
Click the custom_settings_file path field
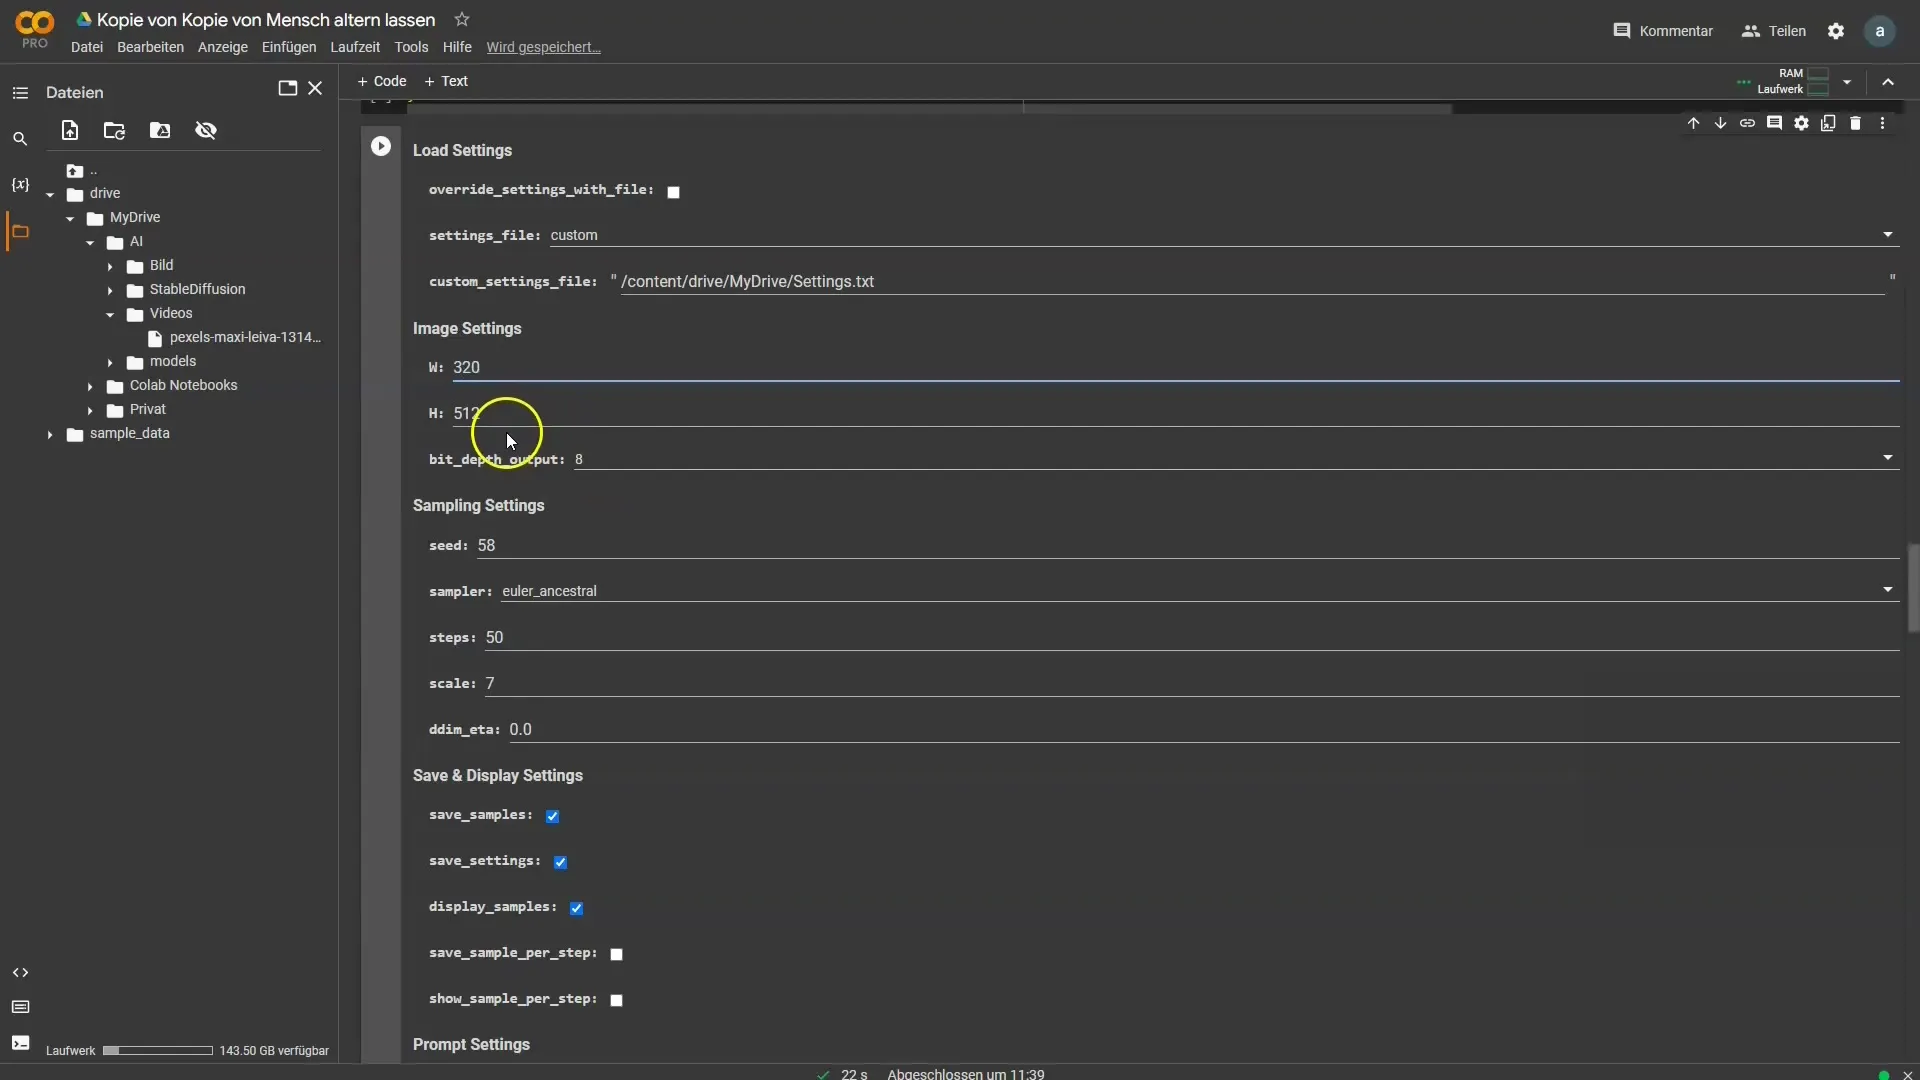tap(1252, 281)
